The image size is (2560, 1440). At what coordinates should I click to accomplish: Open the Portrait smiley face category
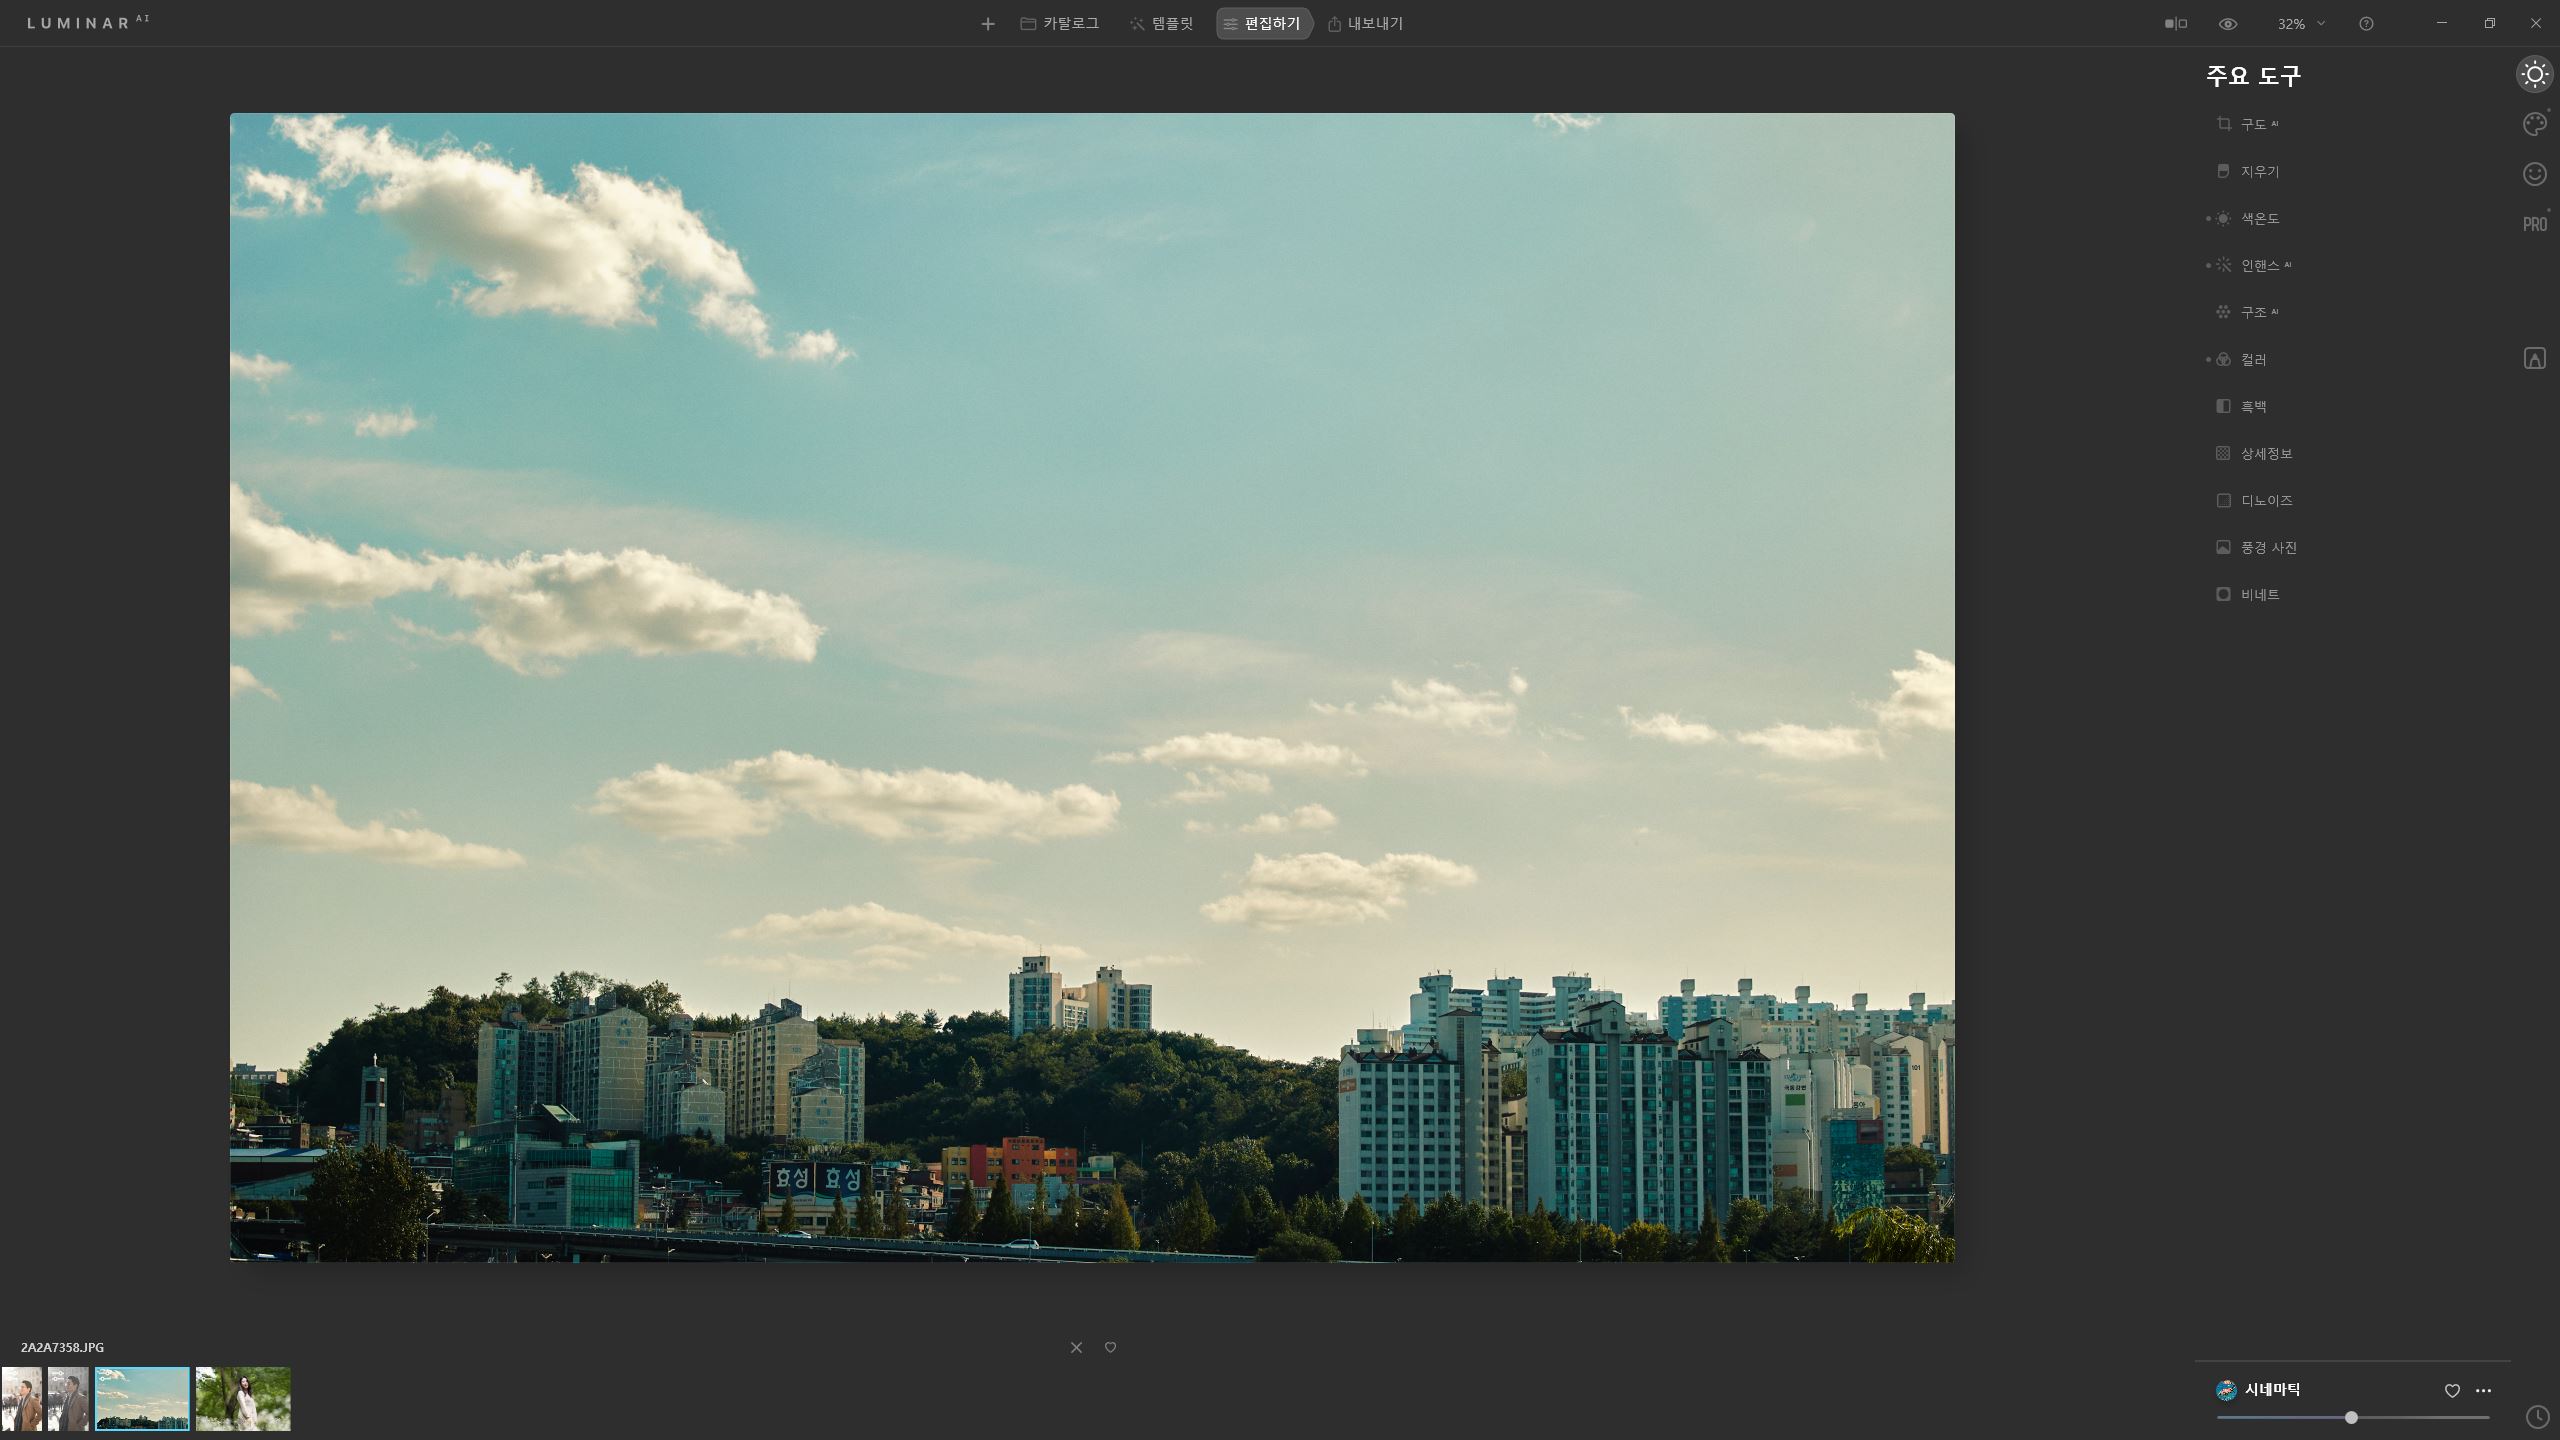pyautogui.click(x=2534, y=174)
